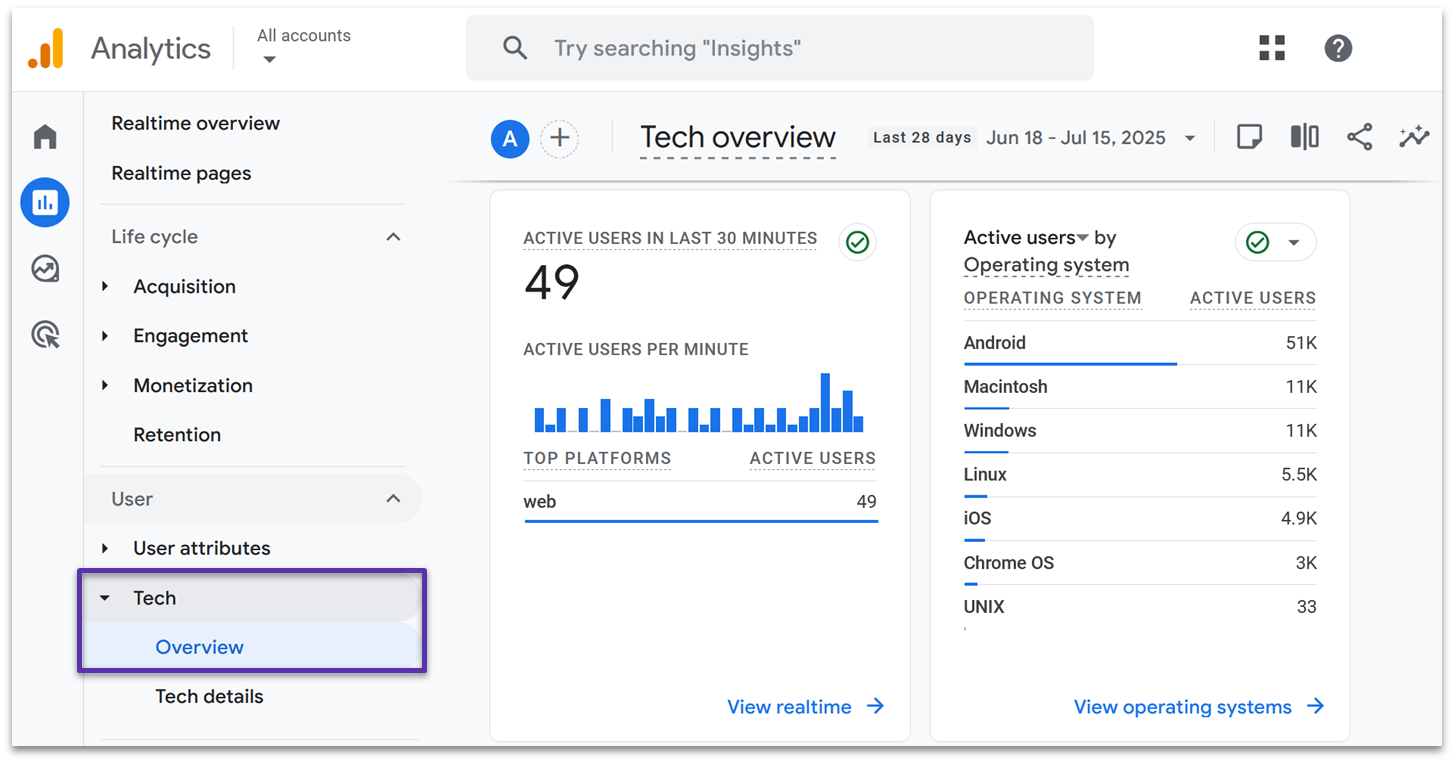The height and width of the screenshot is (763, 1454).
Task: Expand the Monetization menu
Action: [105, 385]
